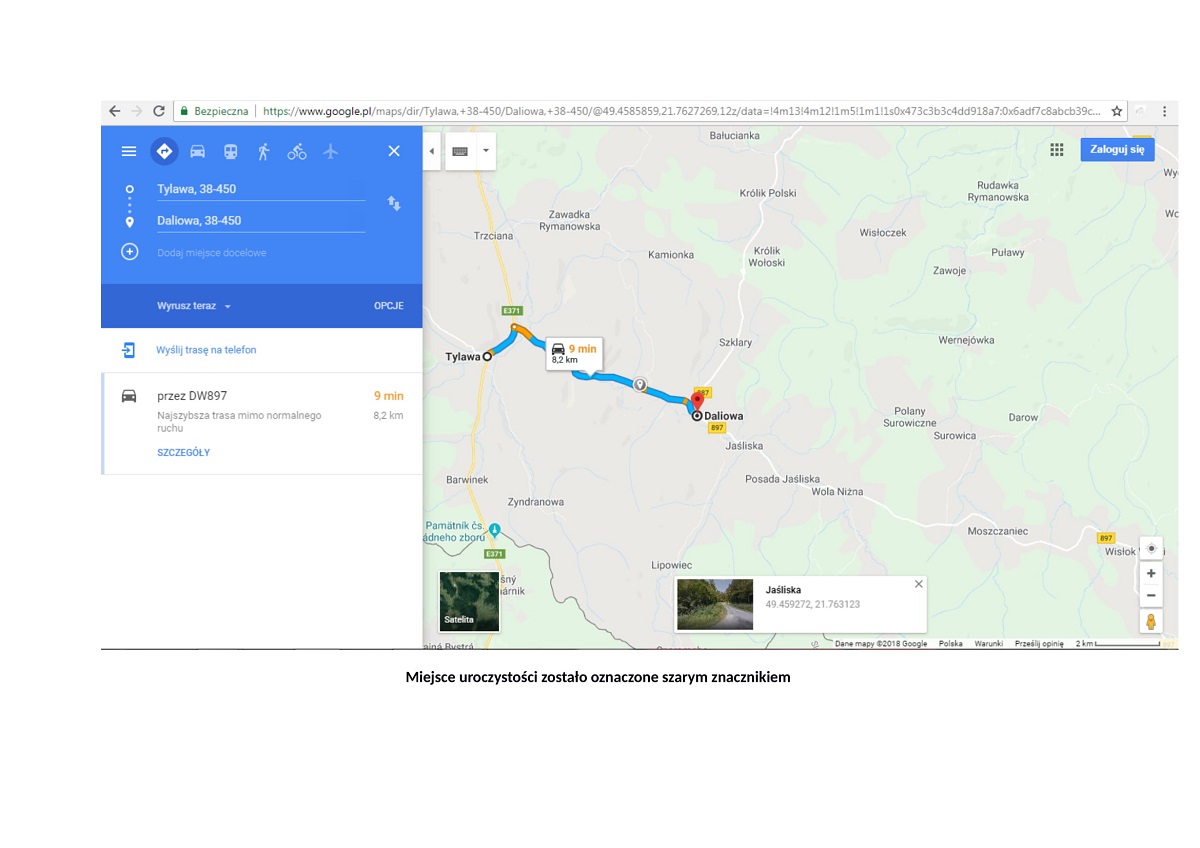This screenshot has width=1200, height=848.
Task: Click the Szklary label on the map
Action: [735, 342]
